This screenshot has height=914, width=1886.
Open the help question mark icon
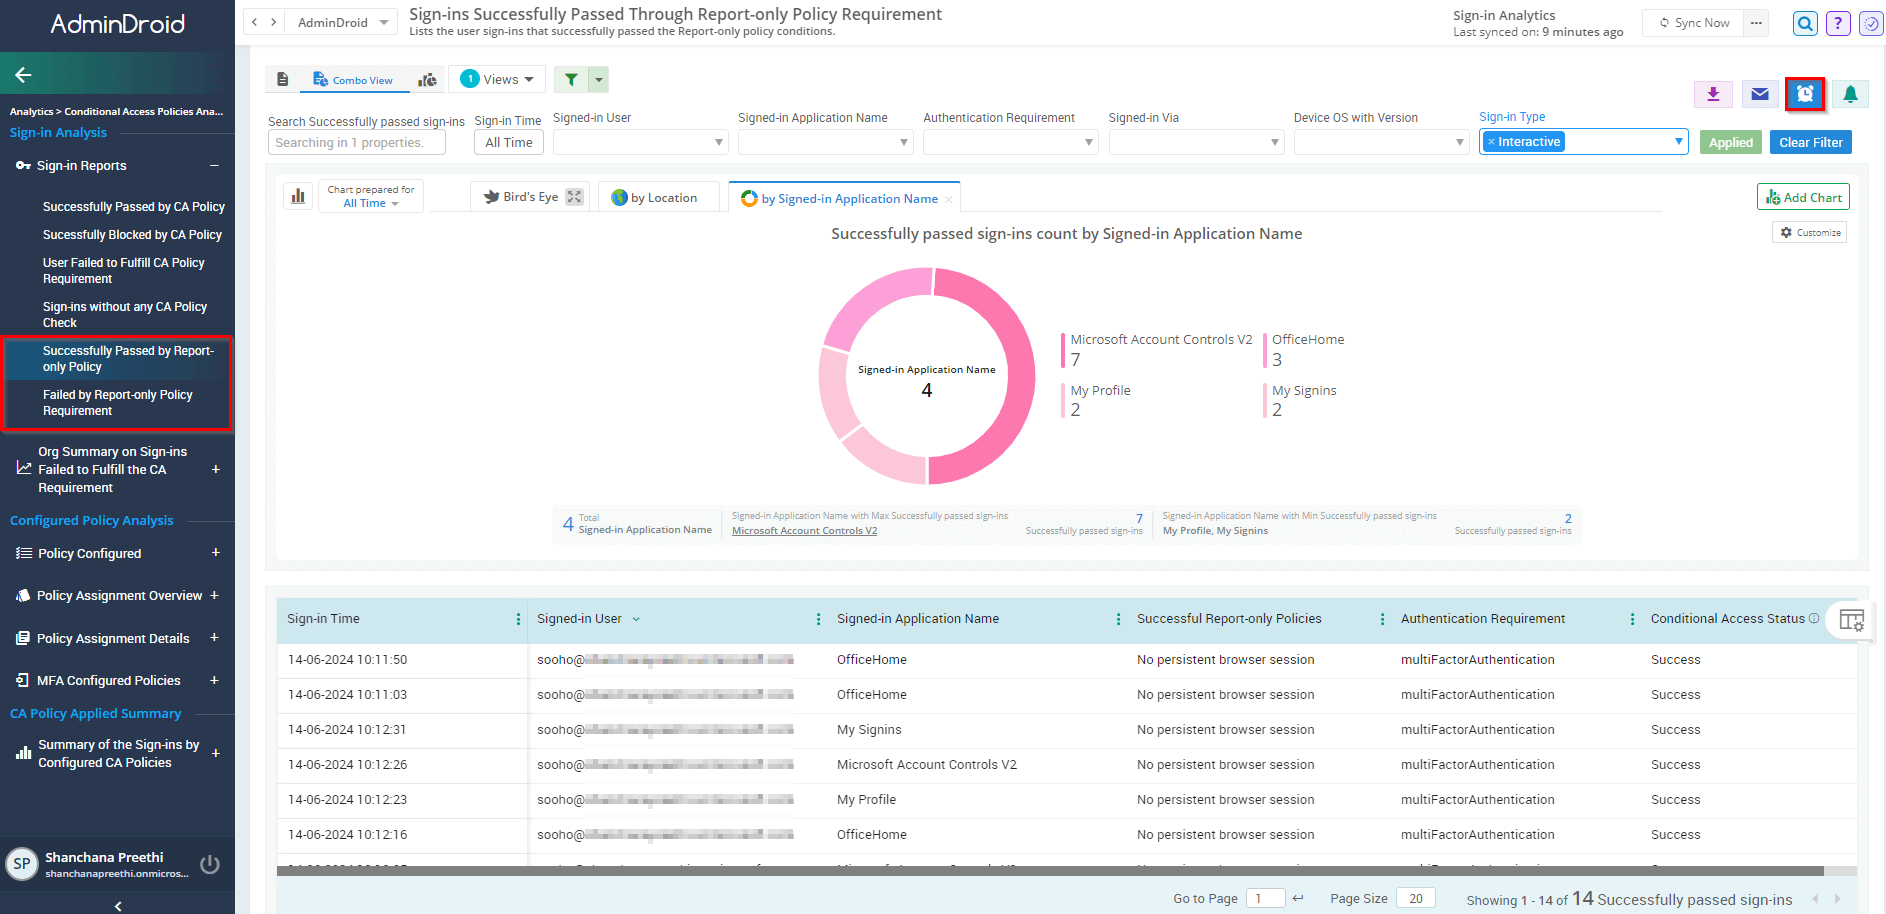coord(1837,23)
